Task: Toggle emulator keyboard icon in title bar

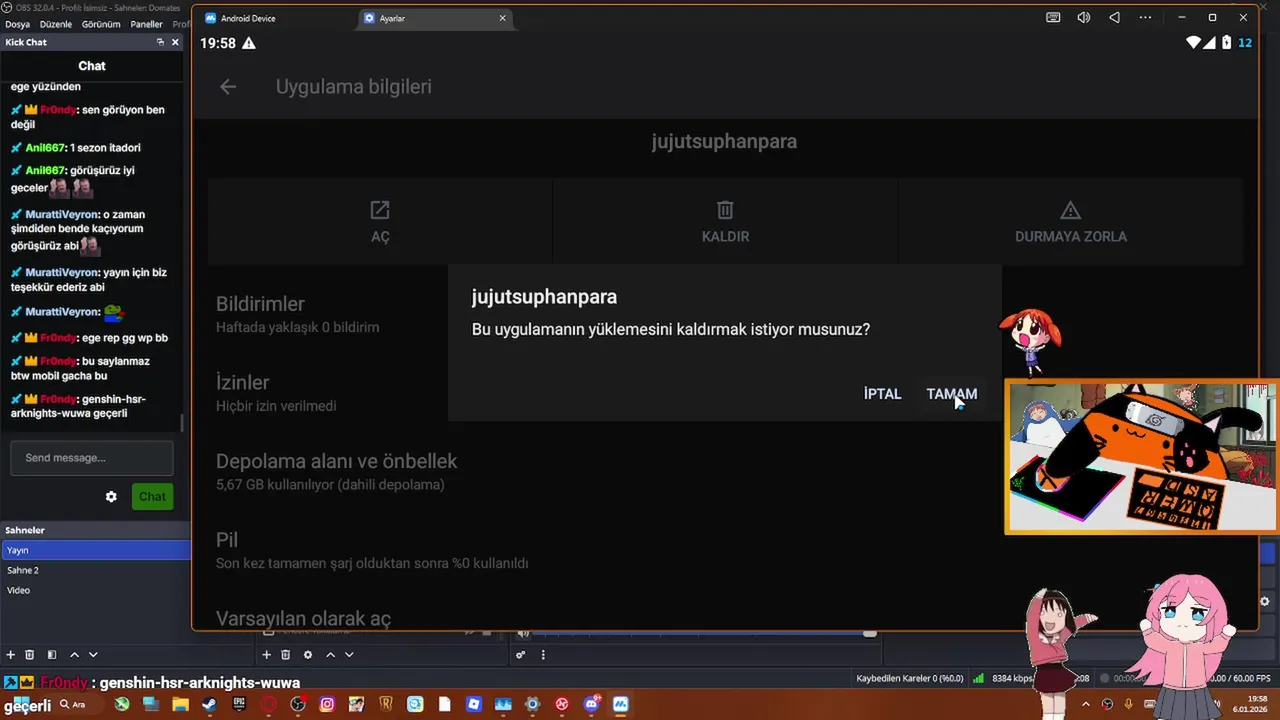Action: pos(1053,18)
